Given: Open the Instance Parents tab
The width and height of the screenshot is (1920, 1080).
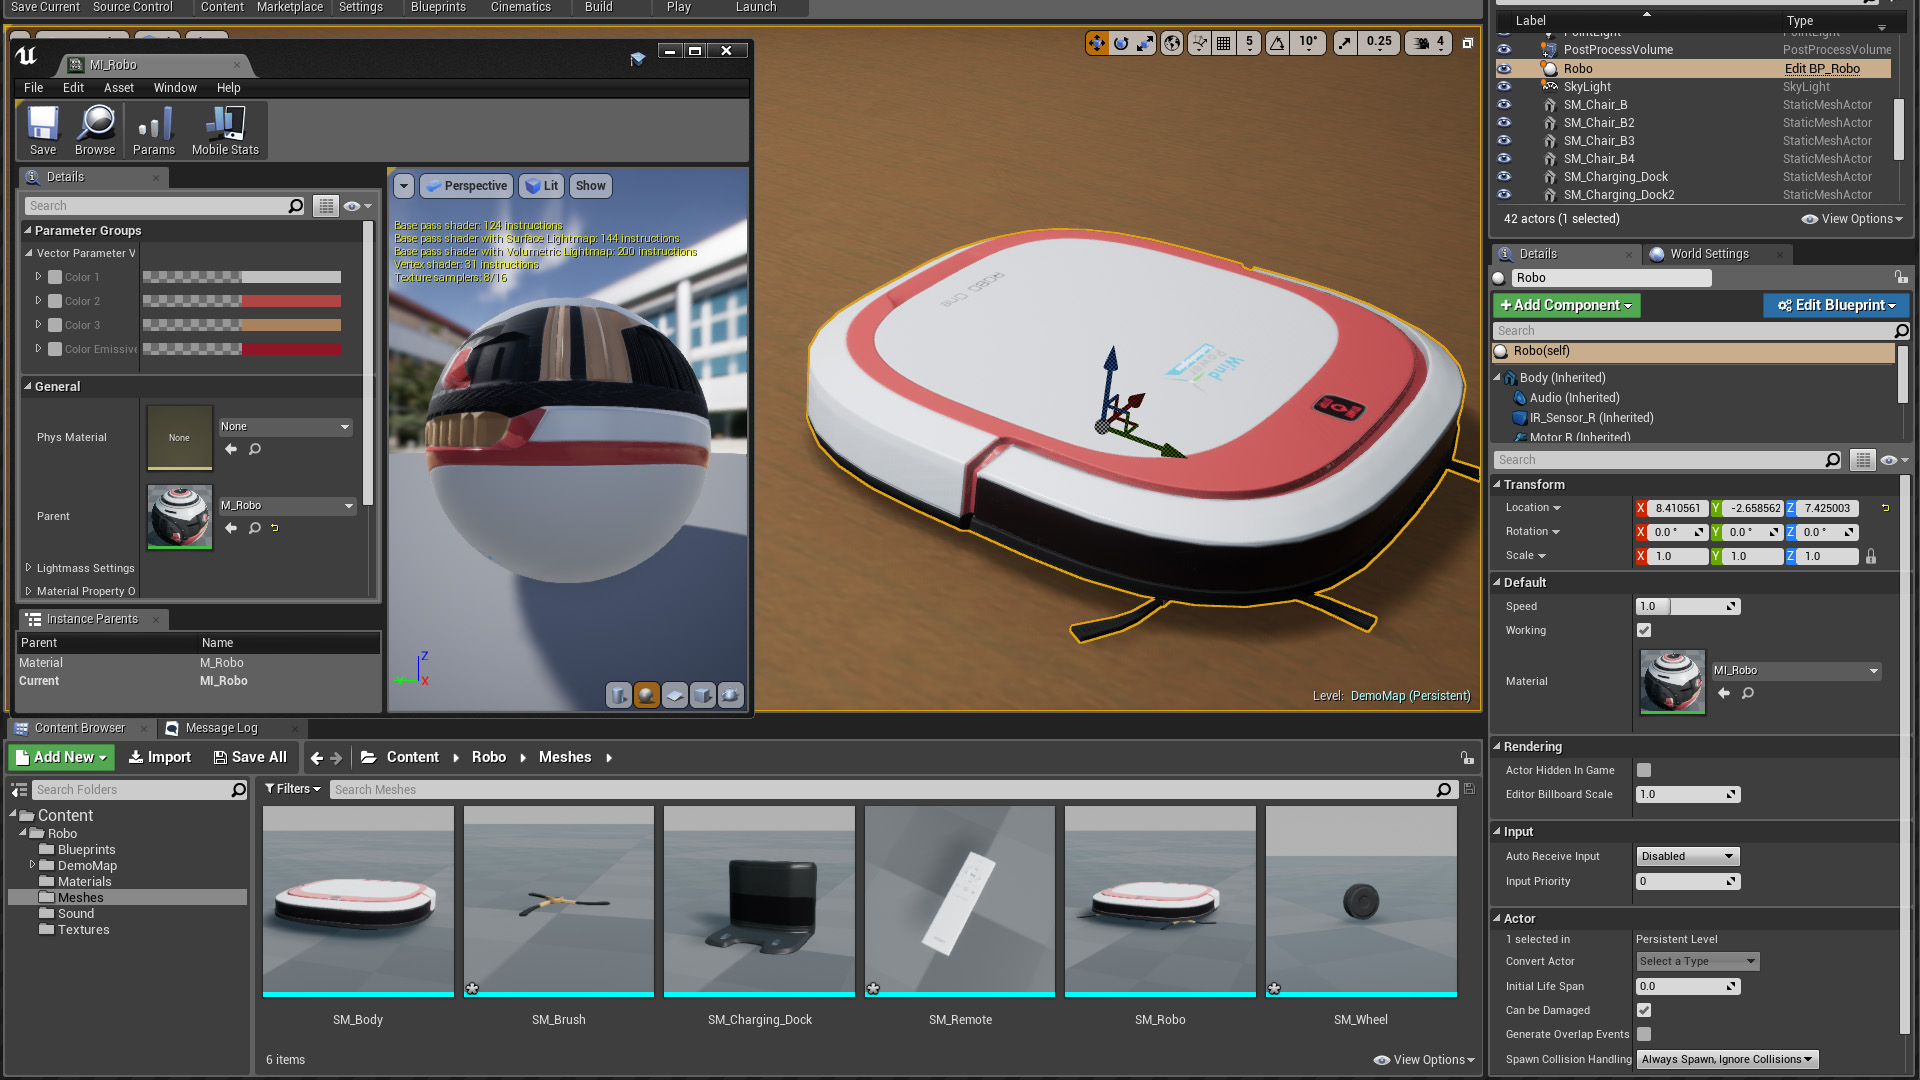Looking at the screenshot, I should [92, 619].
